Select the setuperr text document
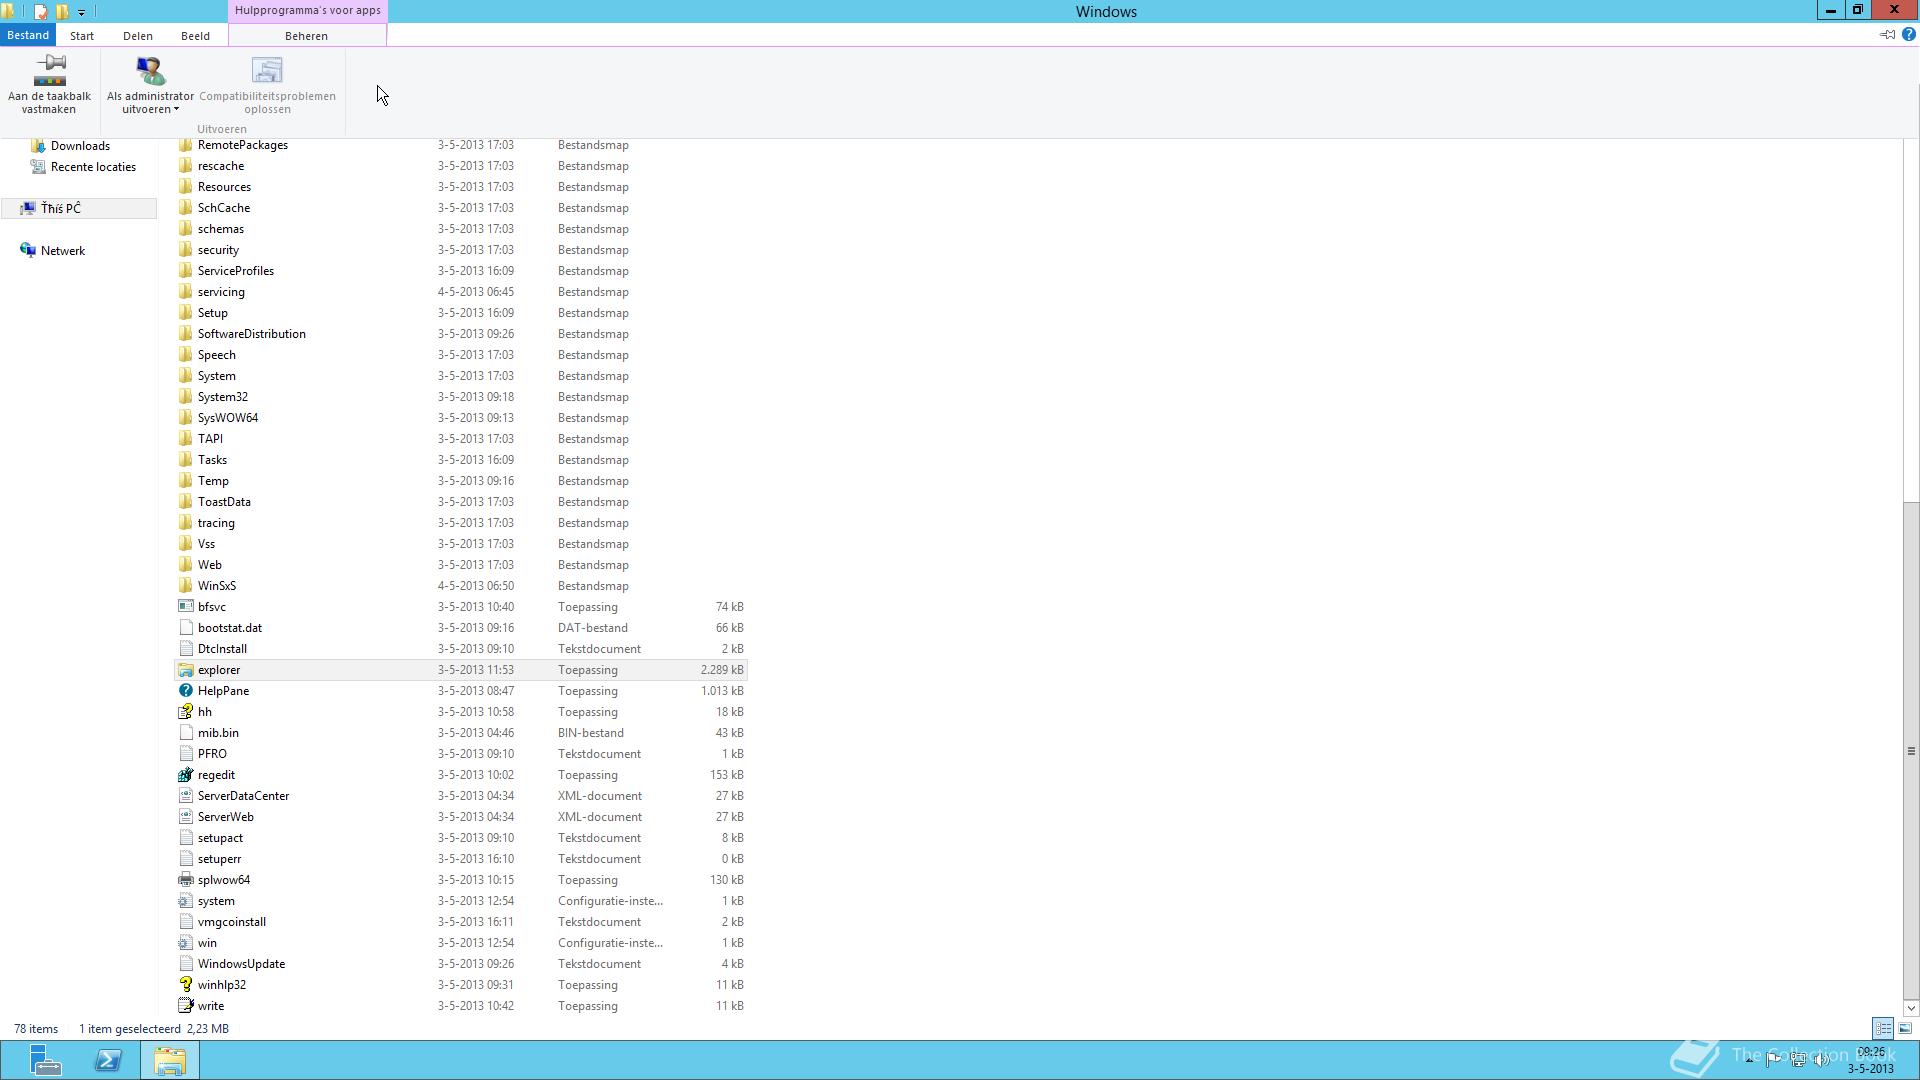The width and height of the screenshot is (1920, 1080). (461, 859)
